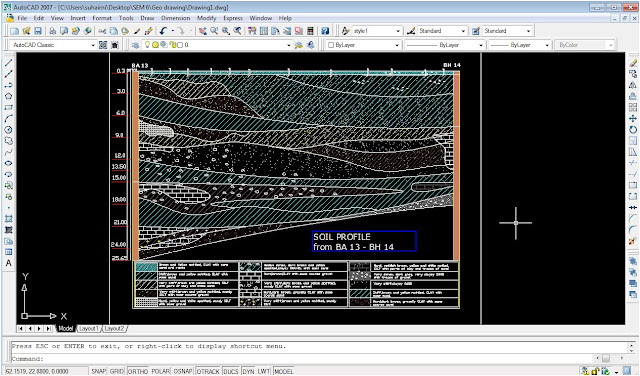Switch to the Layout1 tab
640x376 pixels.
[x=88, y=328]
